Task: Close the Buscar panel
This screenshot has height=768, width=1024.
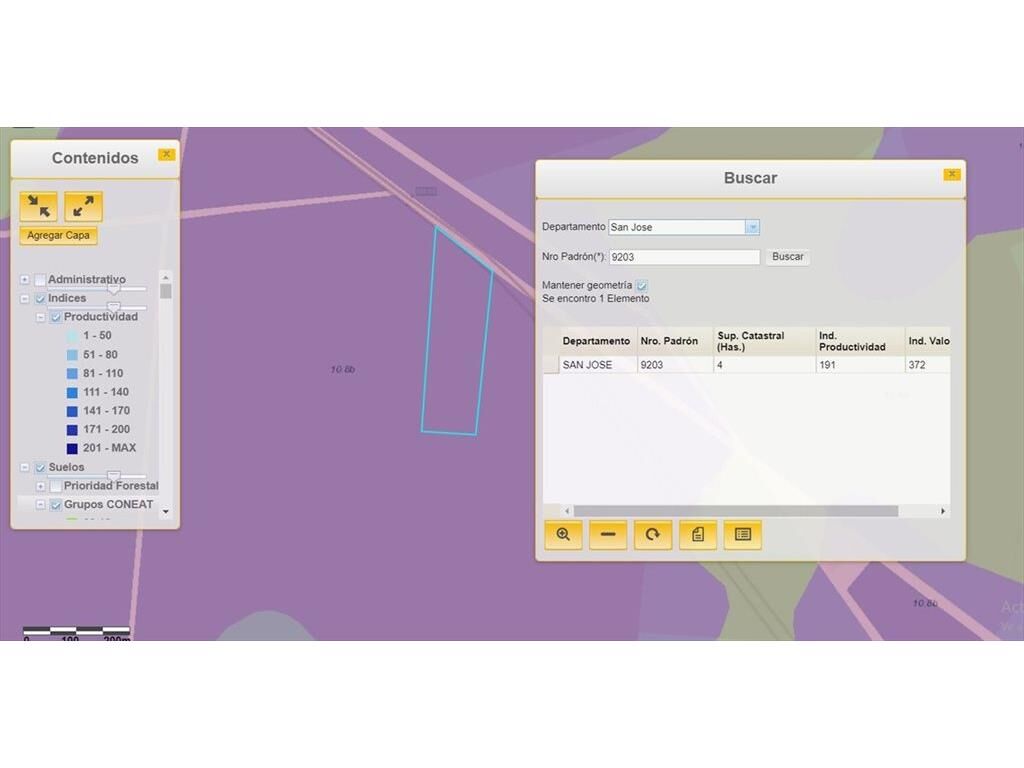Action: (x=951, y=175)
